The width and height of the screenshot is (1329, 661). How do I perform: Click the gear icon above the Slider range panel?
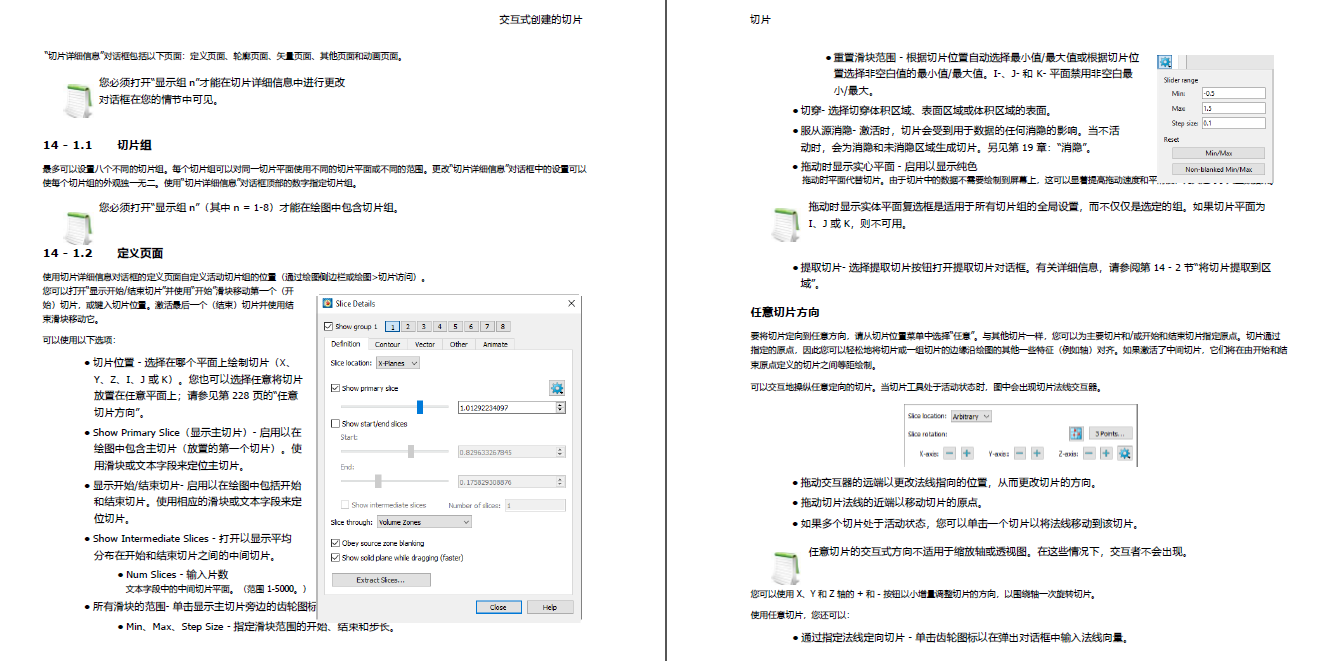click(1162, 62)
